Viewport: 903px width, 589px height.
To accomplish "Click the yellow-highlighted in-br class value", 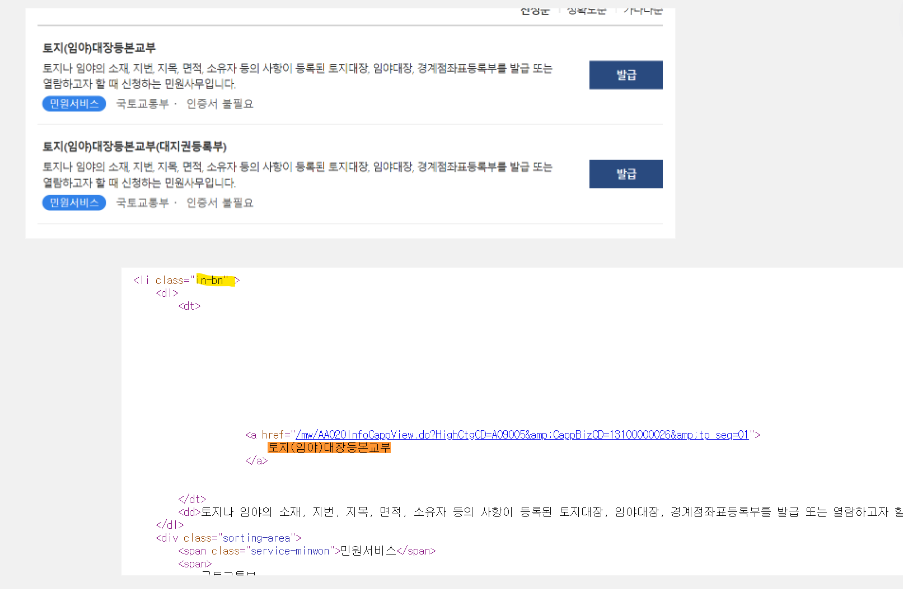I will pos(215,280).
